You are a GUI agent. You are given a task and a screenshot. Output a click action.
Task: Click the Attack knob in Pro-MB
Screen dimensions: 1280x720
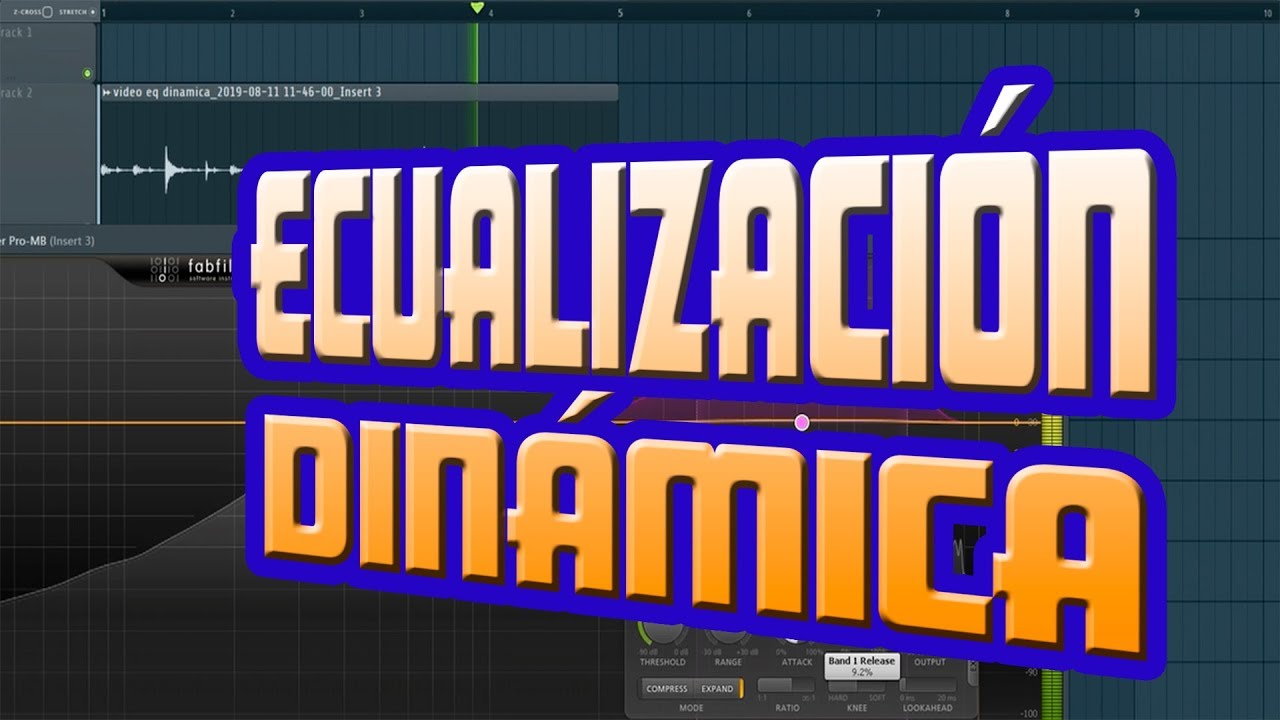click(795, 638)
